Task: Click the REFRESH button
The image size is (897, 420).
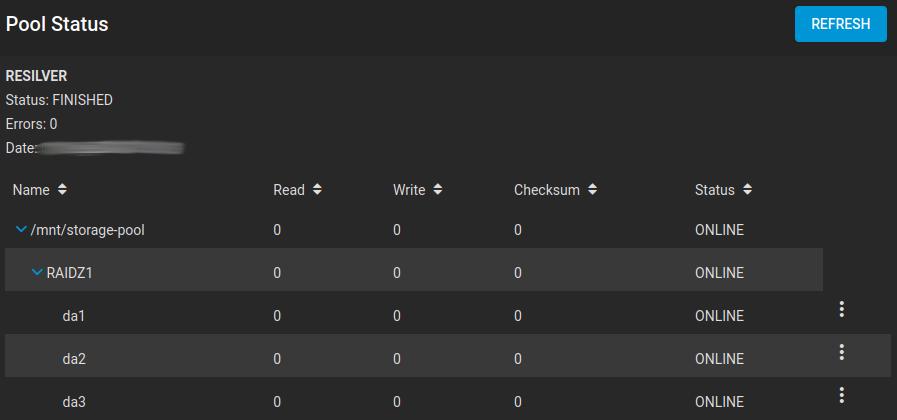Action: coord(840,24)
